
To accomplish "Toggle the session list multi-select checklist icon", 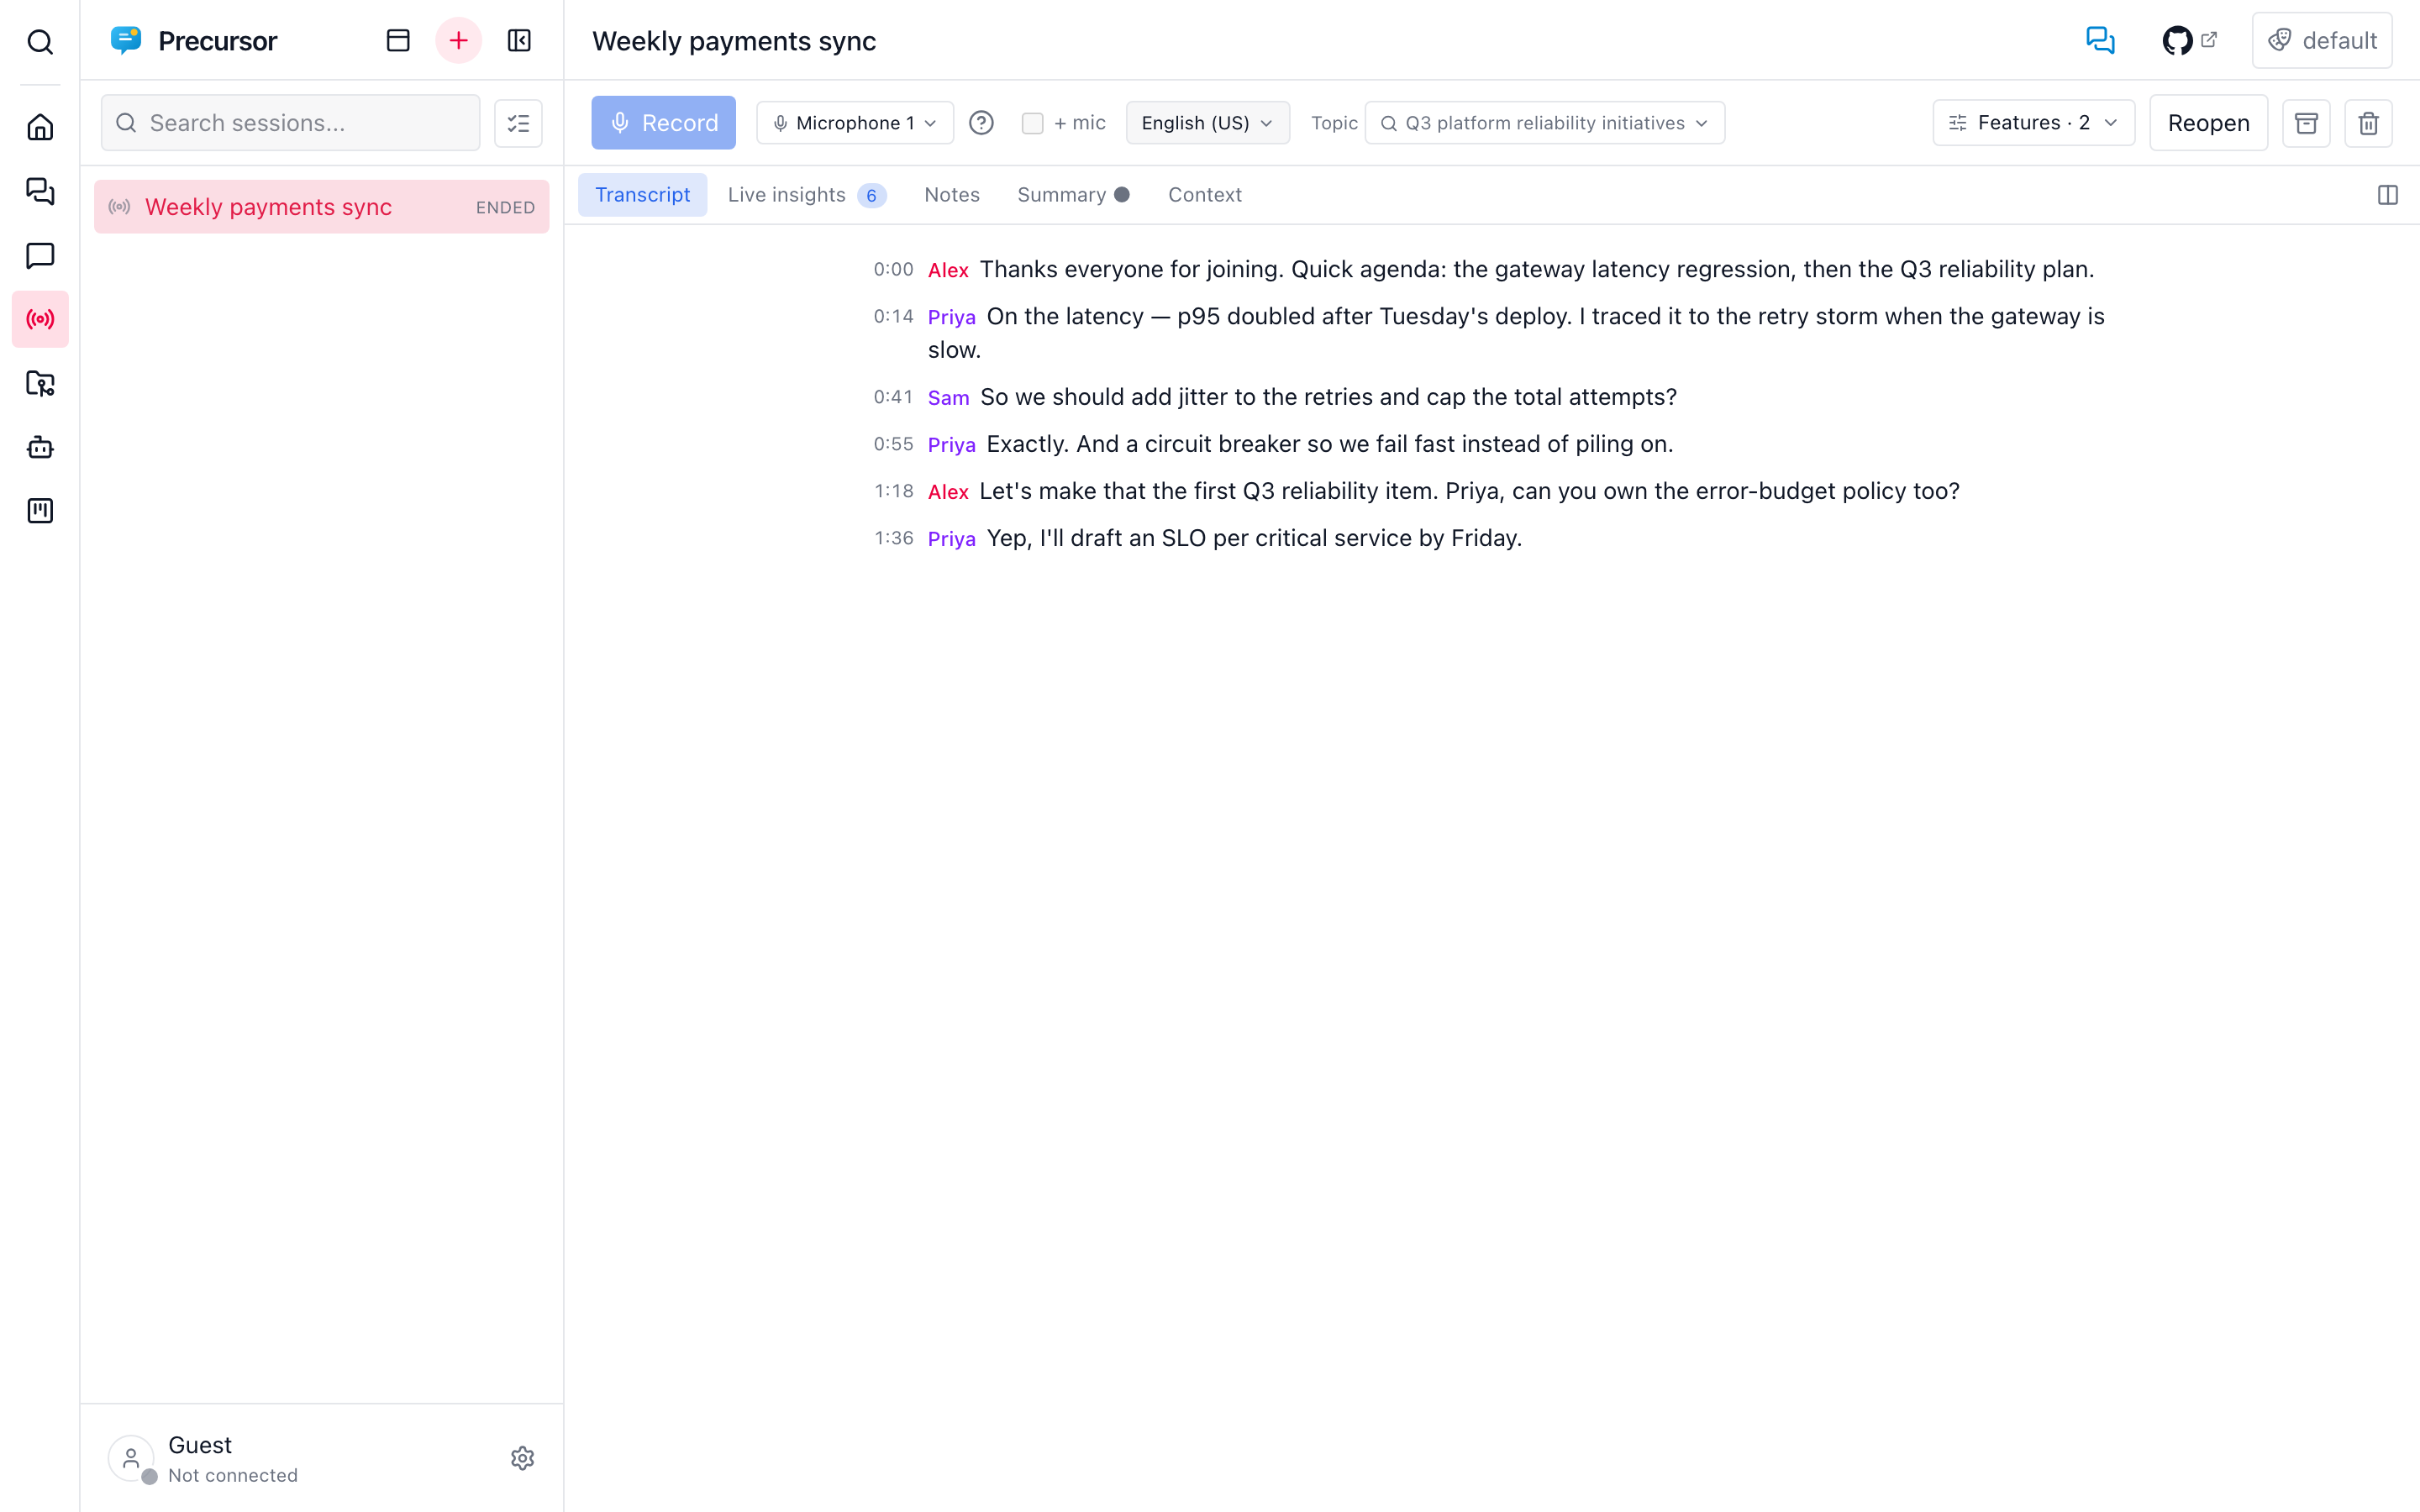I will point(518,123).
